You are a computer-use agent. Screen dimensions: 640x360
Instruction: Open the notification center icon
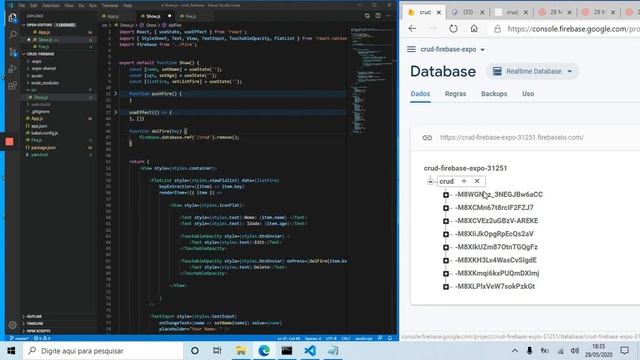pos(624,351)
